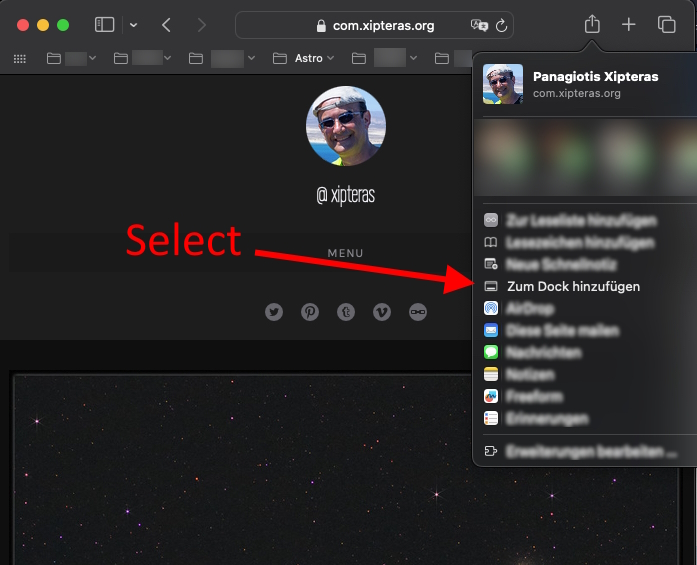Create a new quick note from the share menu
Image resolution: width=697 pixels, height=565 pixels.
491,264
